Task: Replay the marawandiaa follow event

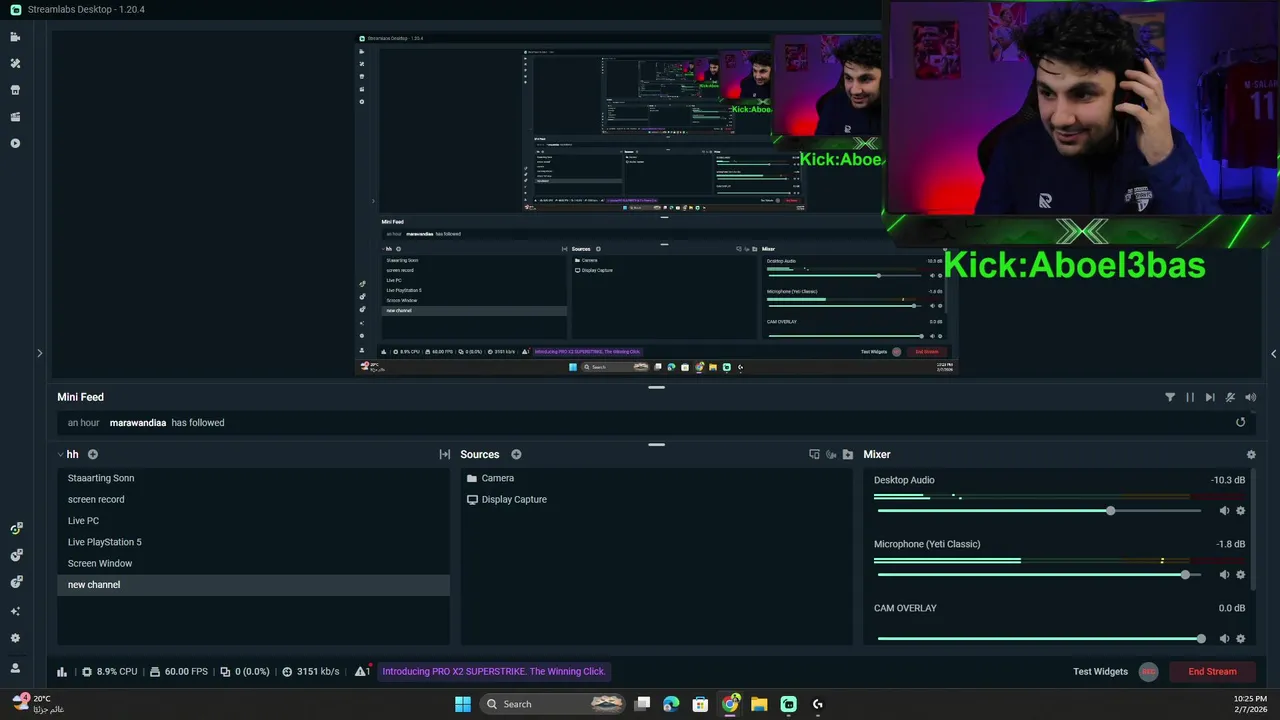Action: [x=1240, y=422]
